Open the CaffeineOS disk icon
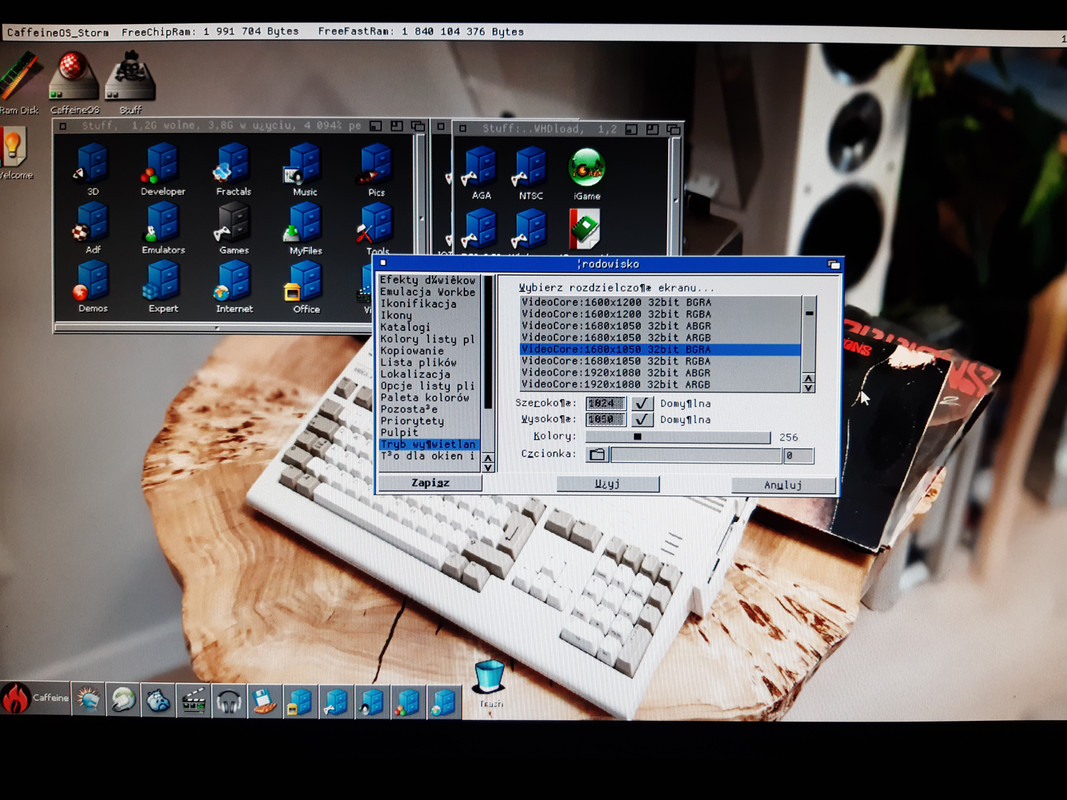The image size is (1067, 800). (73, 76)
